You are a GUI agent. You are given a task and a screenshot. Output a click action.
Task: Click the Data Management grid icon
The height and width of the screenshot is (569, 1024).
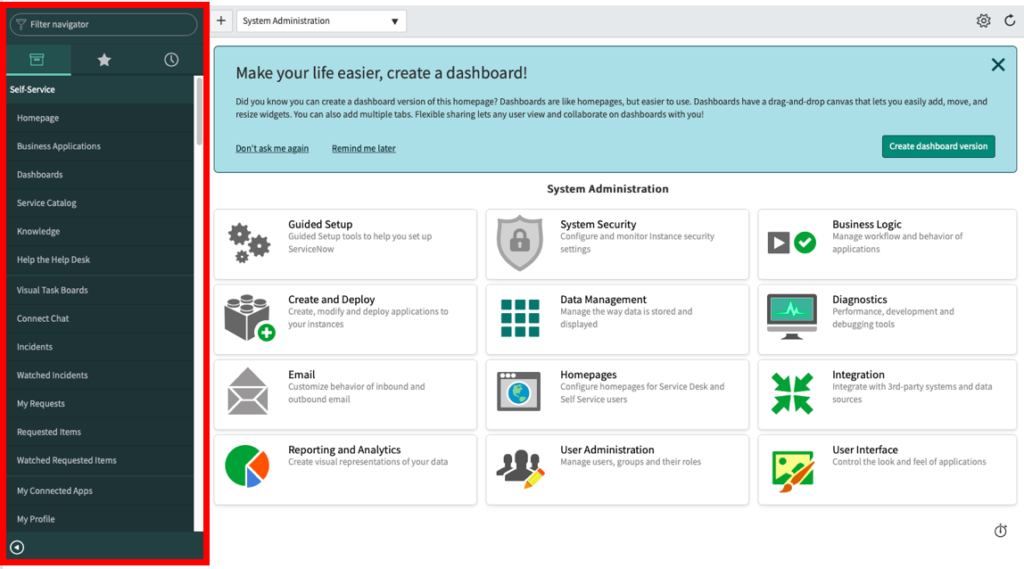[520, 318]
